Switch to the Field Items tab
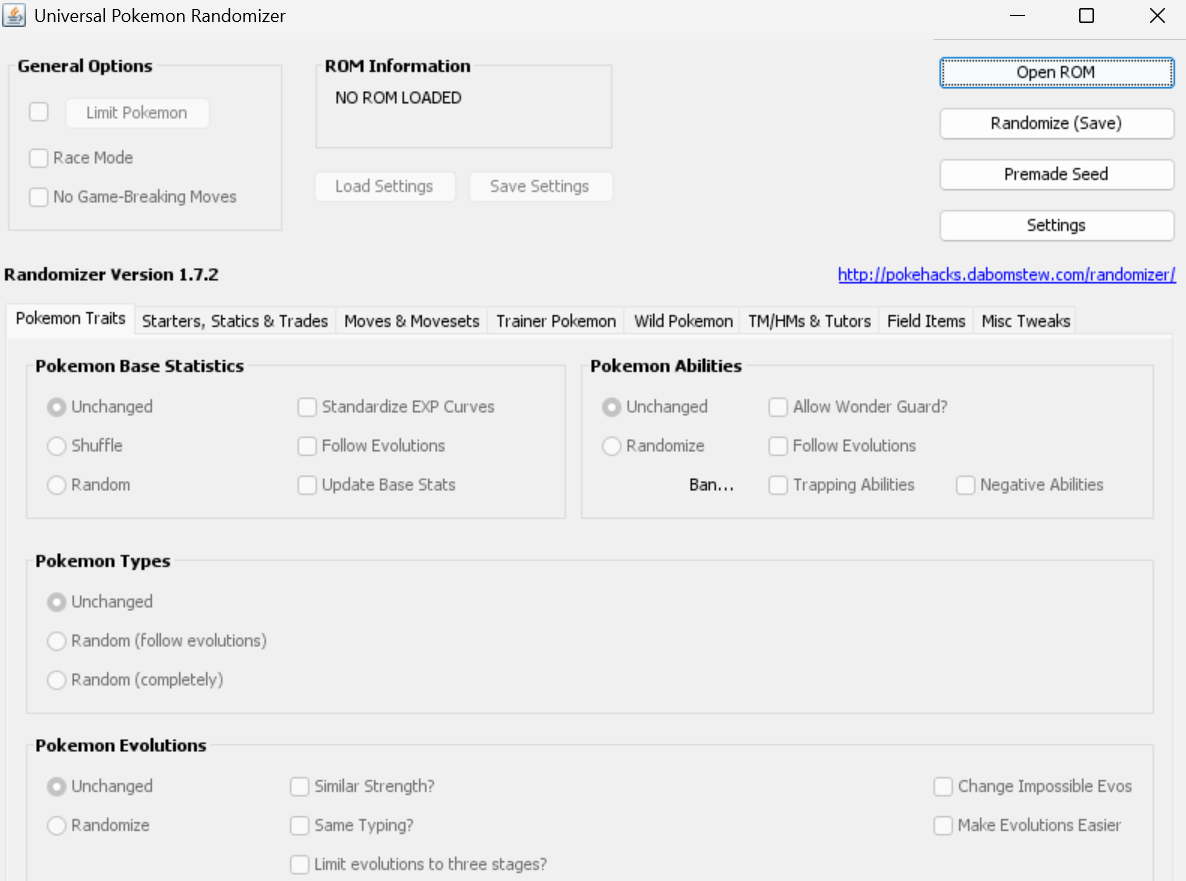Viewport: 1186px width, 881px height. coord(926,321)
